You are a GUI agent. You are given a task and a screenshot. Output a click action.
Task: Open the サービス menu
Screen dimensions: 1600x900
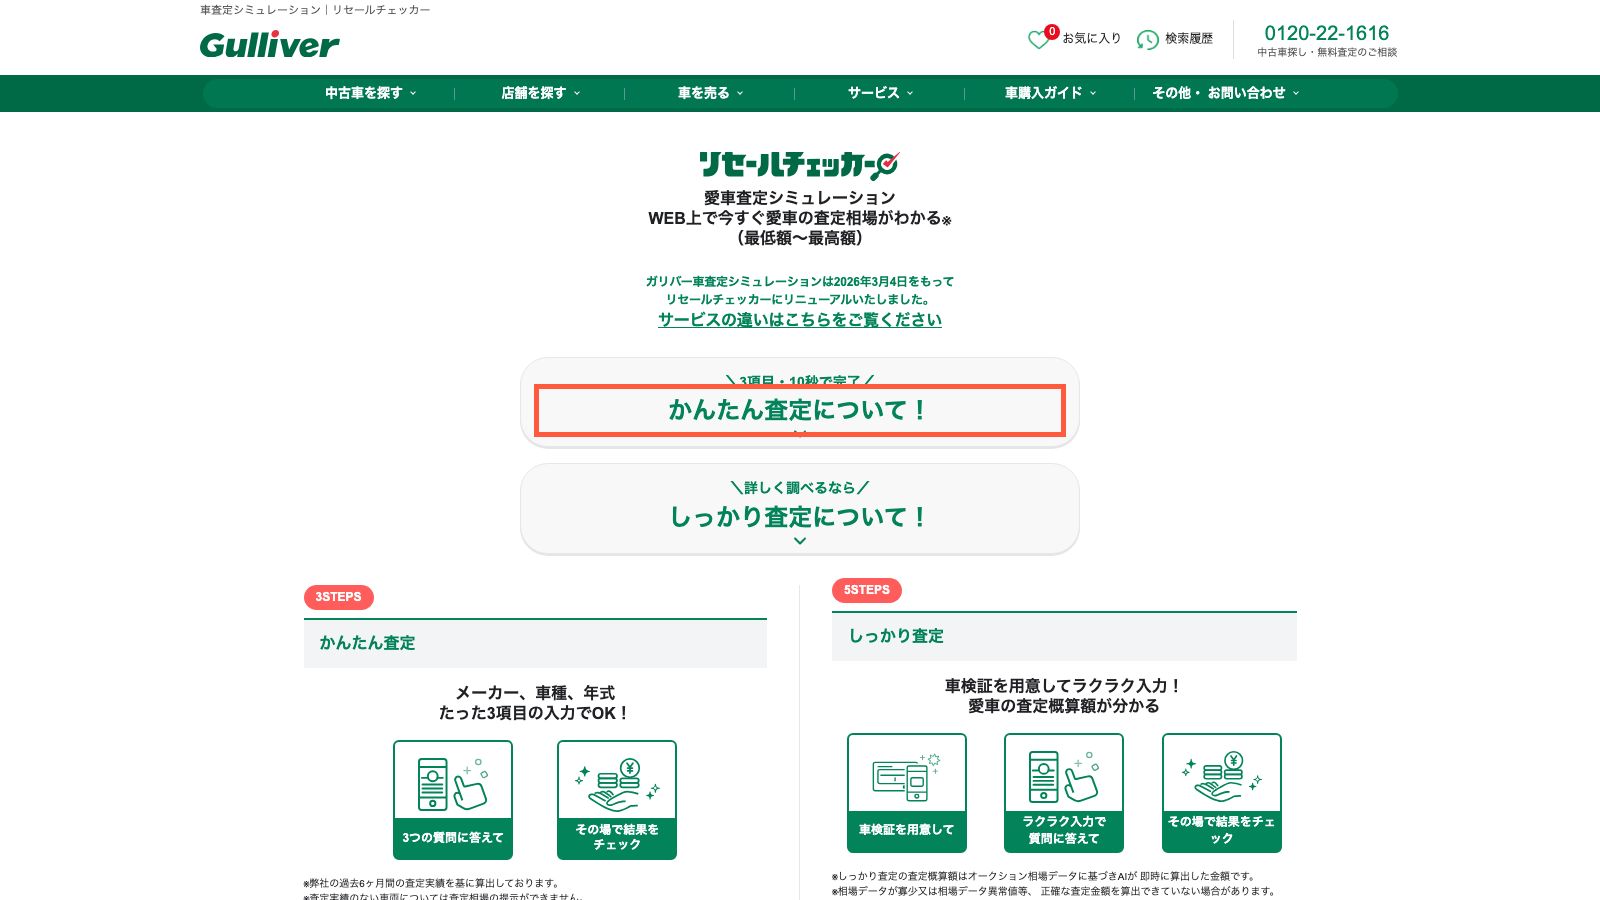click(880, 93)
